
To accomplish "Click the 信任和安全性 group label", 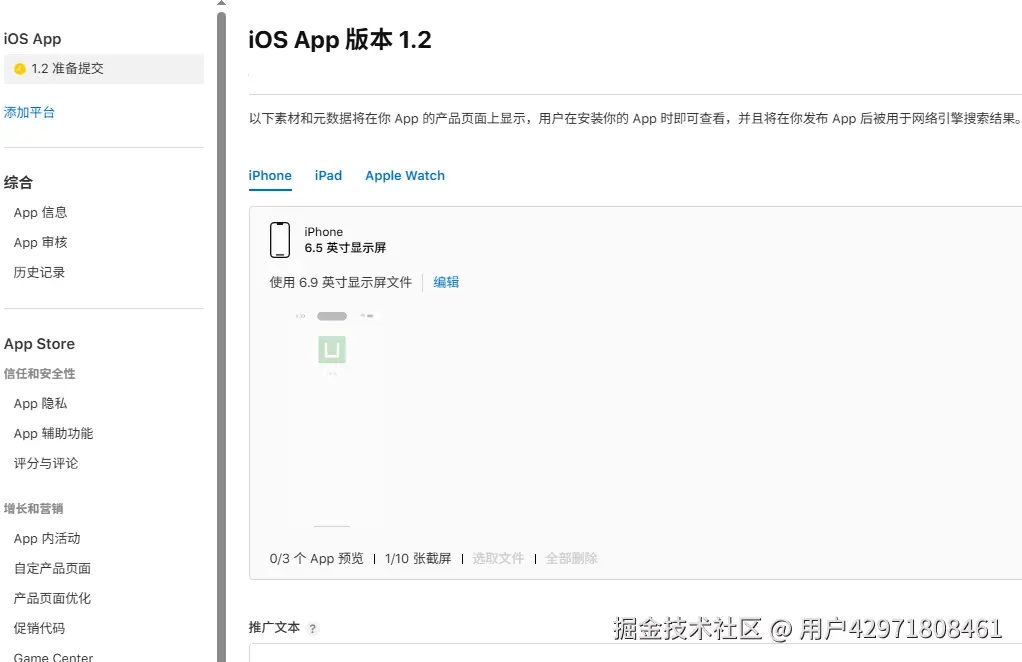I will click(40, 373).
